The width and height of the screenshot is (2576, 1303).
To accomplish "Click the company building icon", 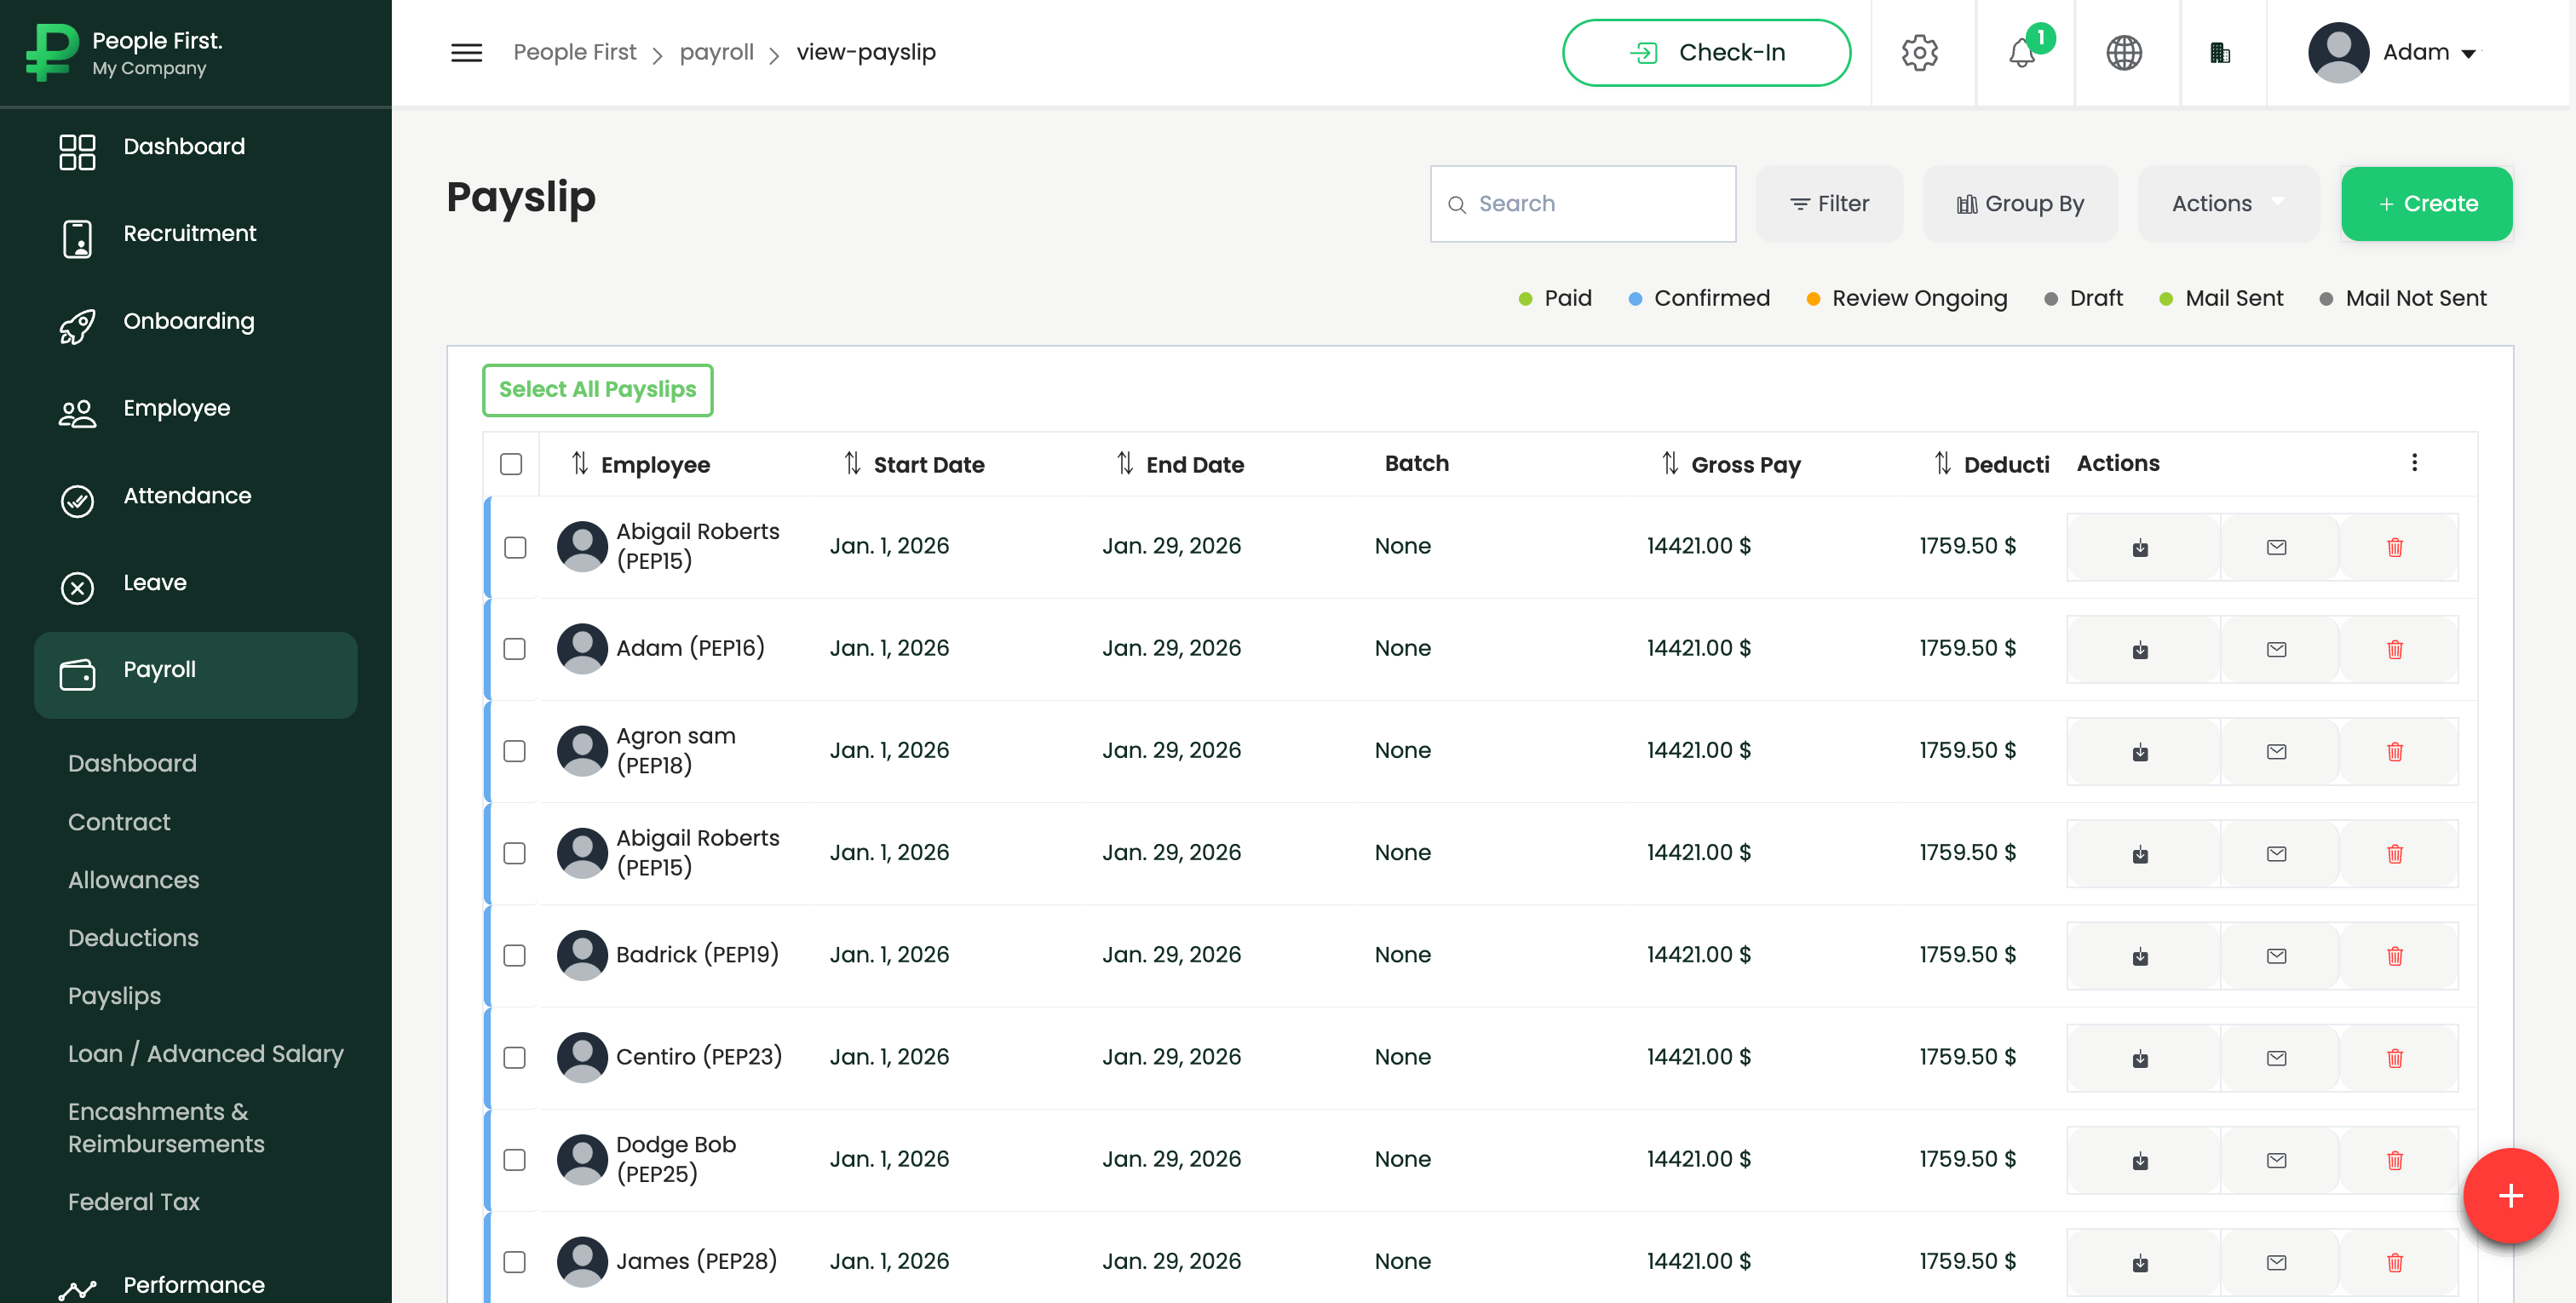I will click(2219, 52).
